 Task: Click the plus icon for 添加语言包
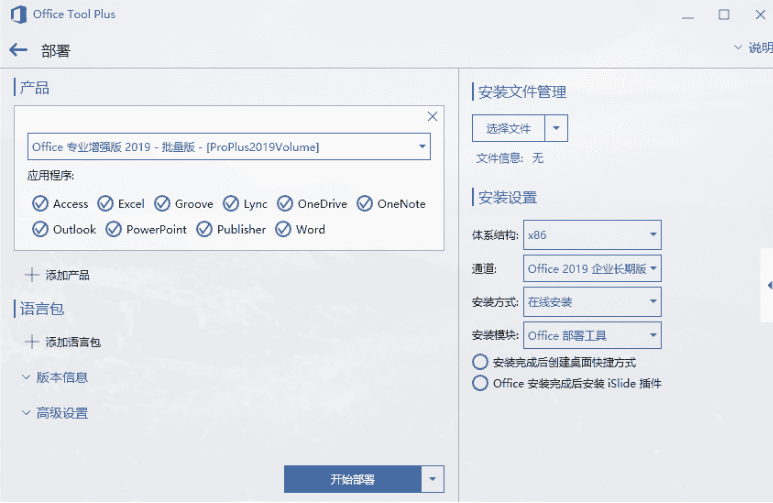32,342
